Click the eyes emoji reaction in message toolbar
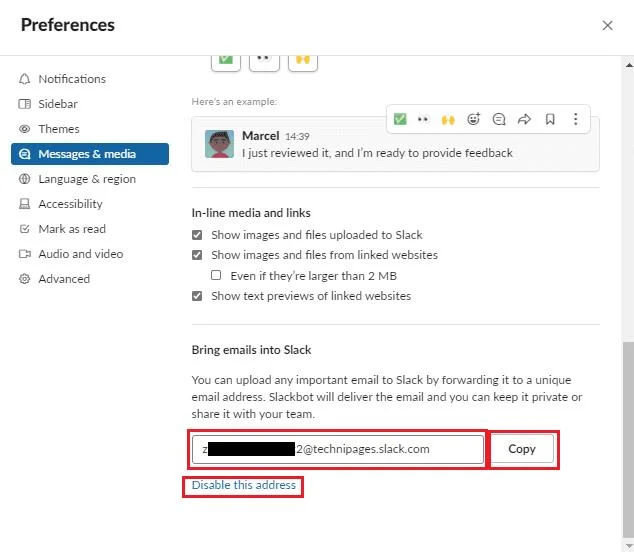 (x=423, y=119)
